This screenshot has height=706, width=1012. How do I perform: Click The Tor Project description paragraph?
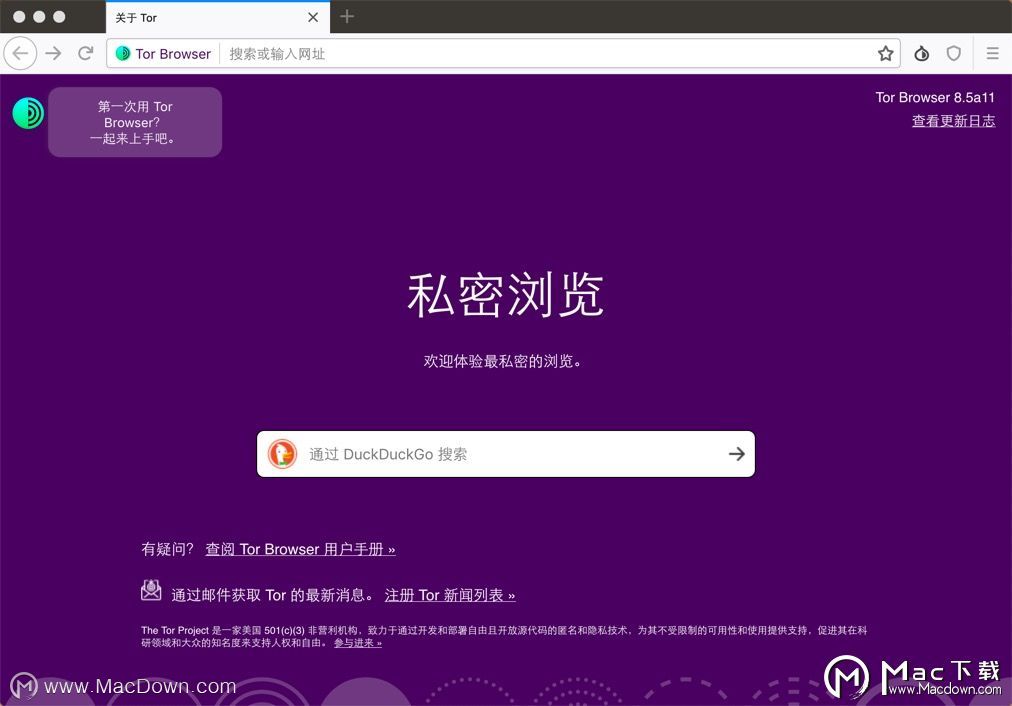point(504,636)
